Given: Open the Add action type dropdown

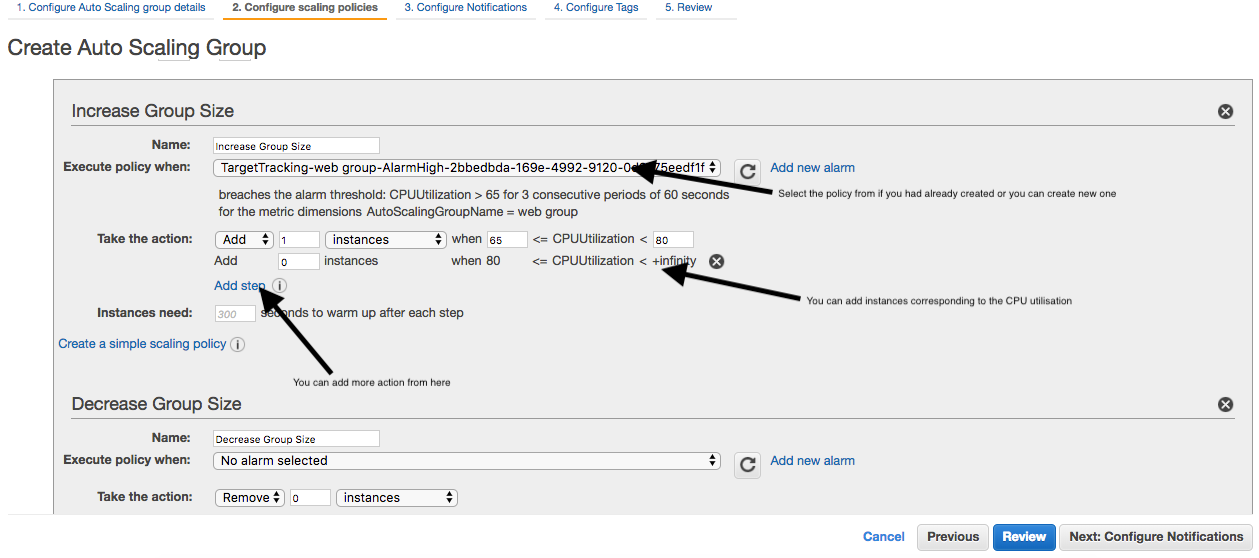Looking at the screenshot, I should click(244, 240).
